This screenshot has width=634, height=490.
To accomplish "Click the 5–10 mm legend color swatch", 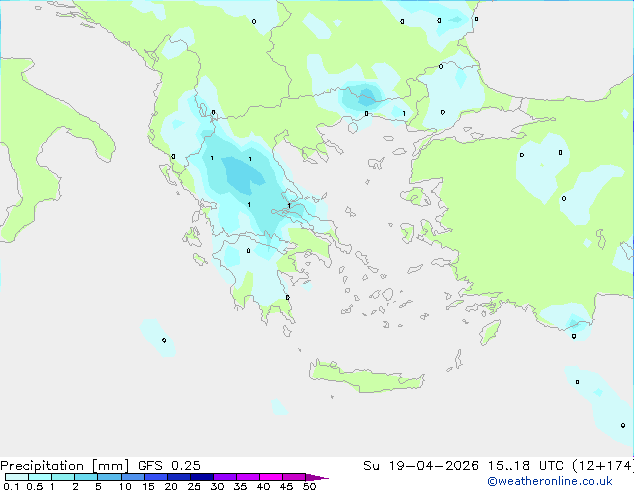I will pyautogui.click(x=109, y=477).
